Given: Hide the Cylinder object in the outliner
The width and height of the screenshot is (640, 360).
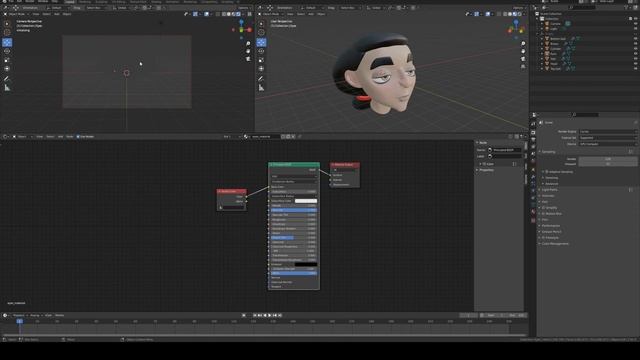Looking at the screenshot, I should click(x=635, y=49).
